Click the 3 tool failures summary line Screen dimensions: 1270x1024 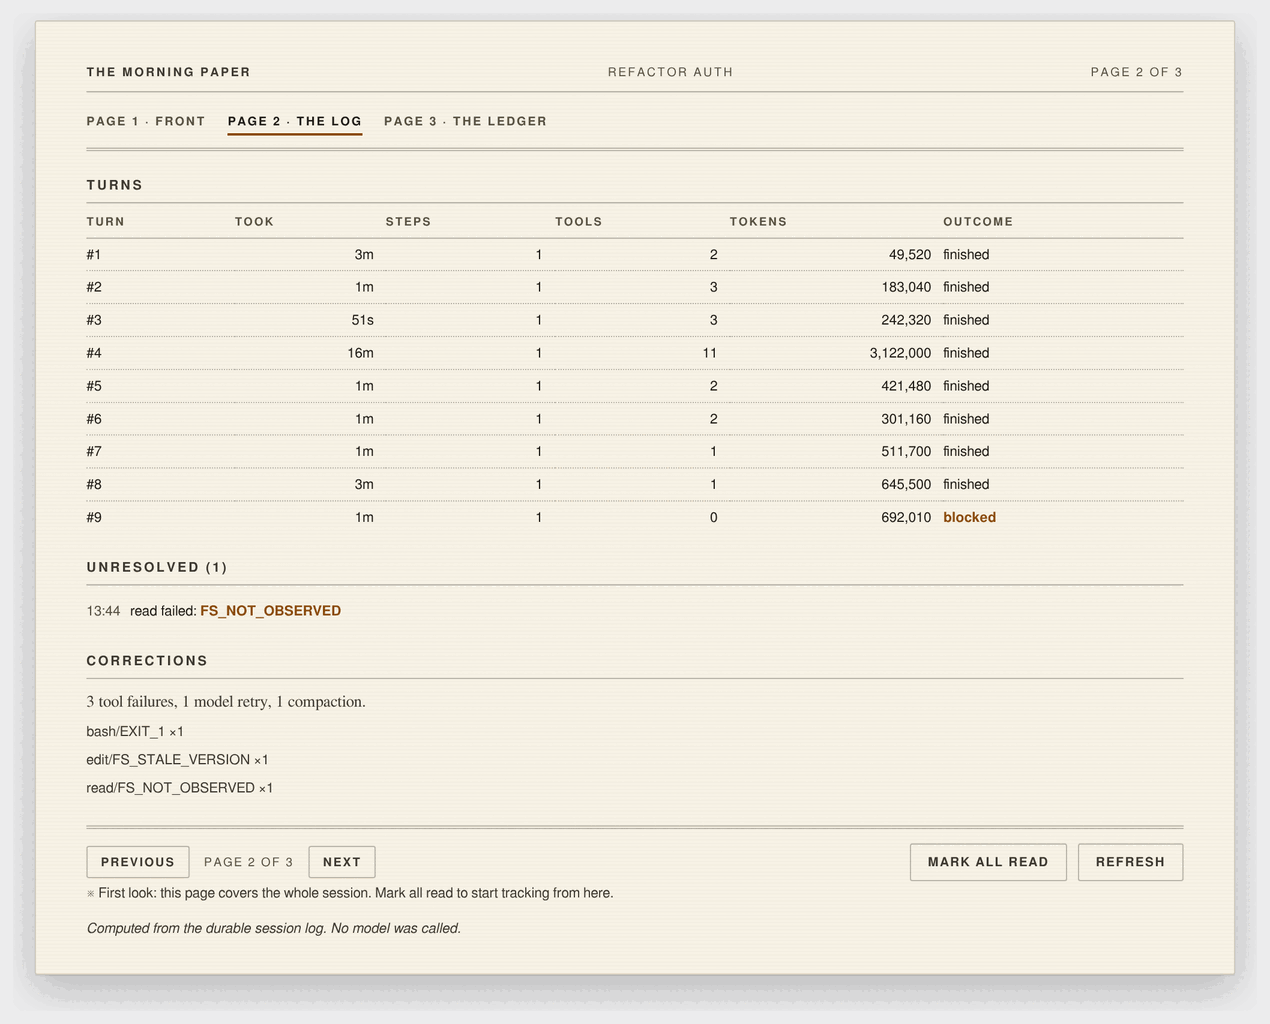click(226, 702)
